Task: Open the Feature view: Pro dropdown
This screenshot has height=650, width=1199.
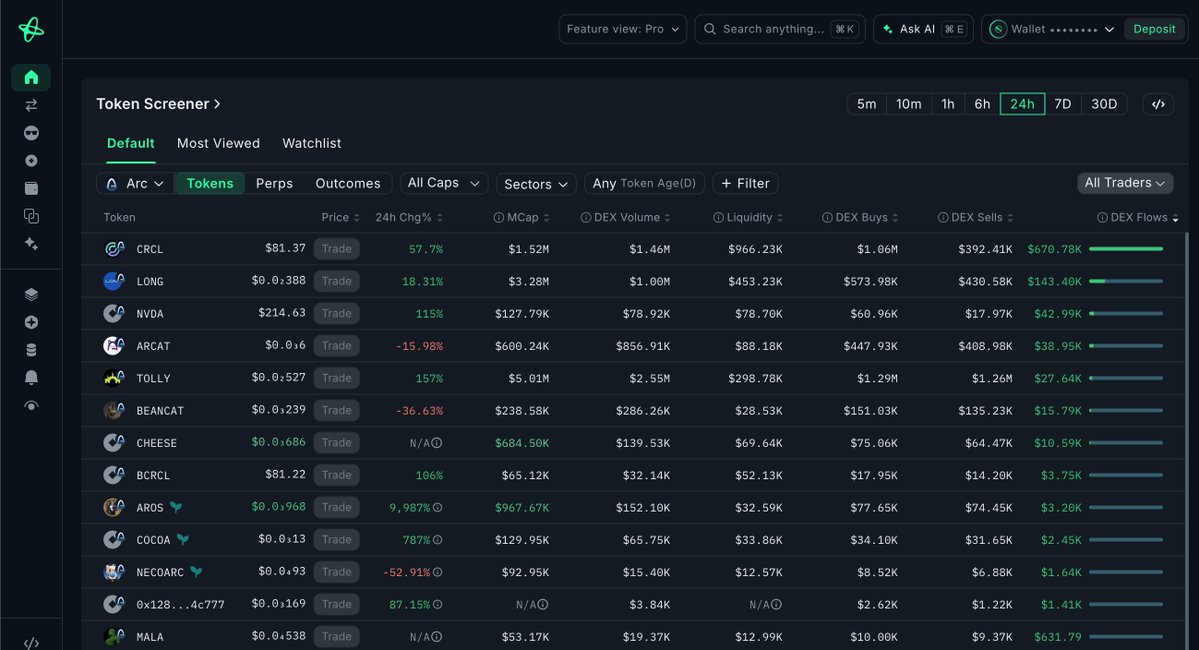Action: pos(622,29)
